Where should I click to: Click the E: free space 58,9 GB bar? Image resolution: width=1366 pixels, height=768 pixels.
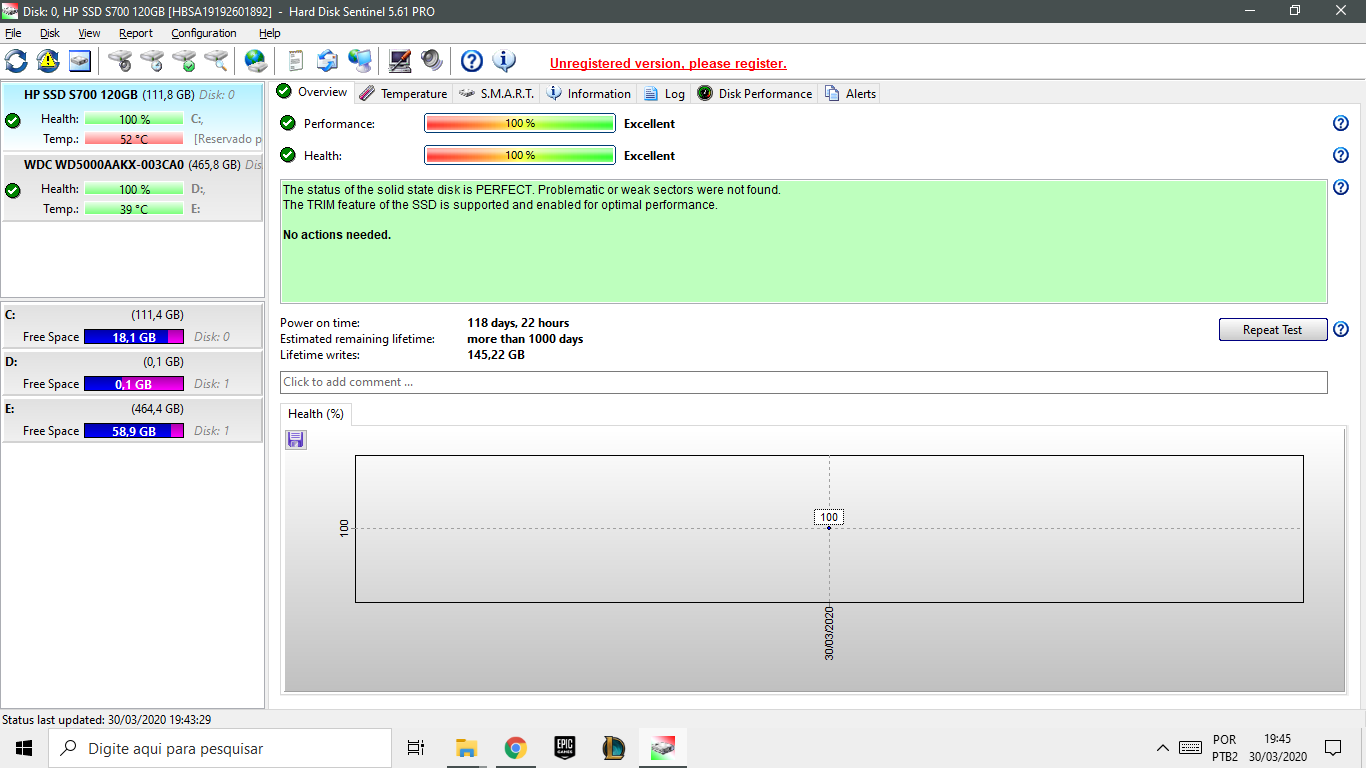134,431
